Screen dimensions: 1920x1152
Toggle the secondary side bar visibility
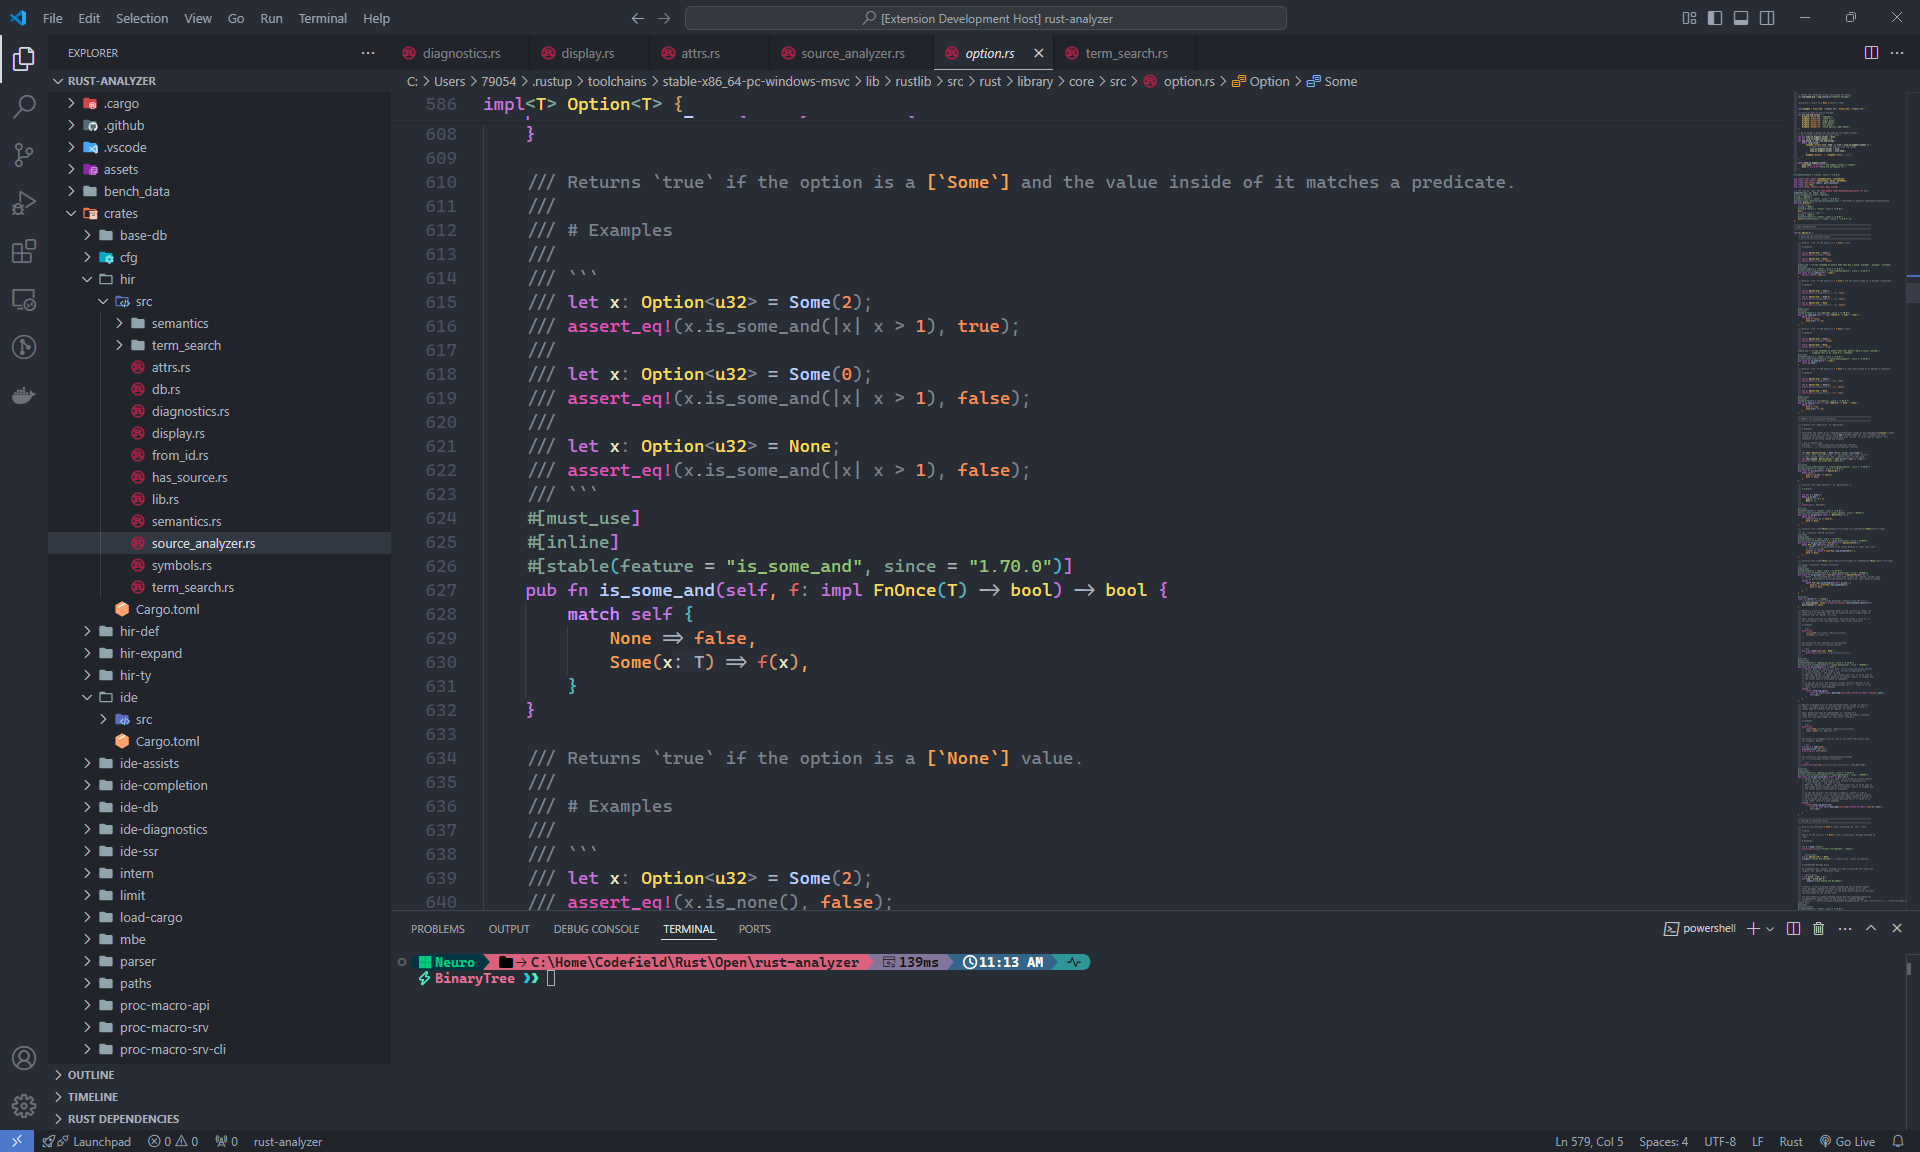[x=1767, y=18]
